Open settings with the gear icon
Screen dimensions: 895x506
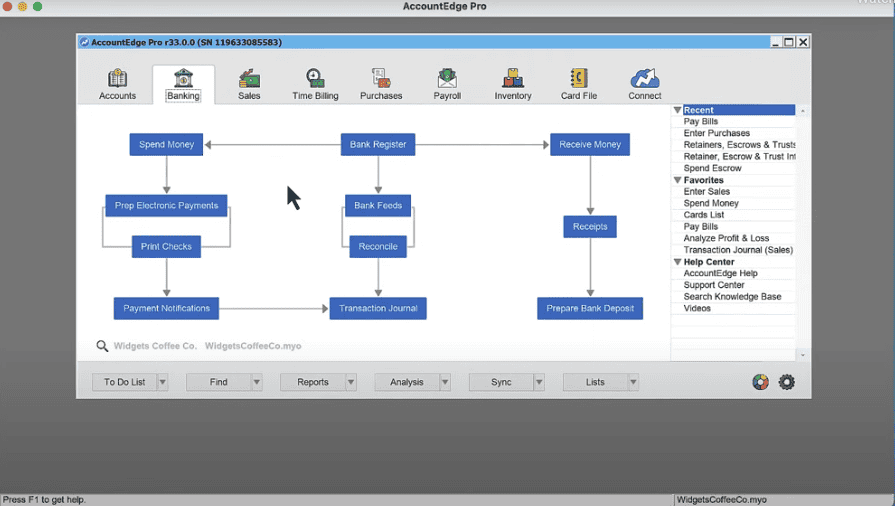coord(787,382)
